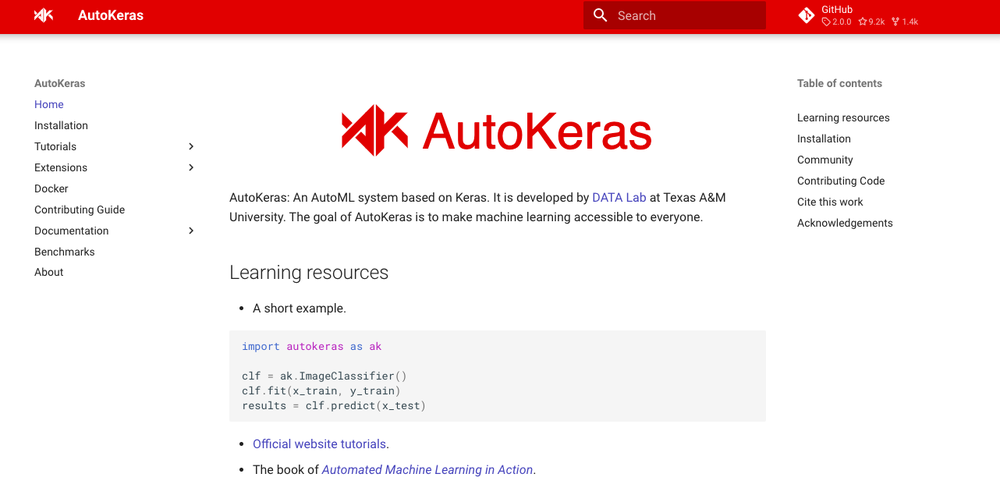This screenshot has height=483, width=1000.
Task: Click the 'results = clf.predict(x_test)' line
Action: point(334,406)
